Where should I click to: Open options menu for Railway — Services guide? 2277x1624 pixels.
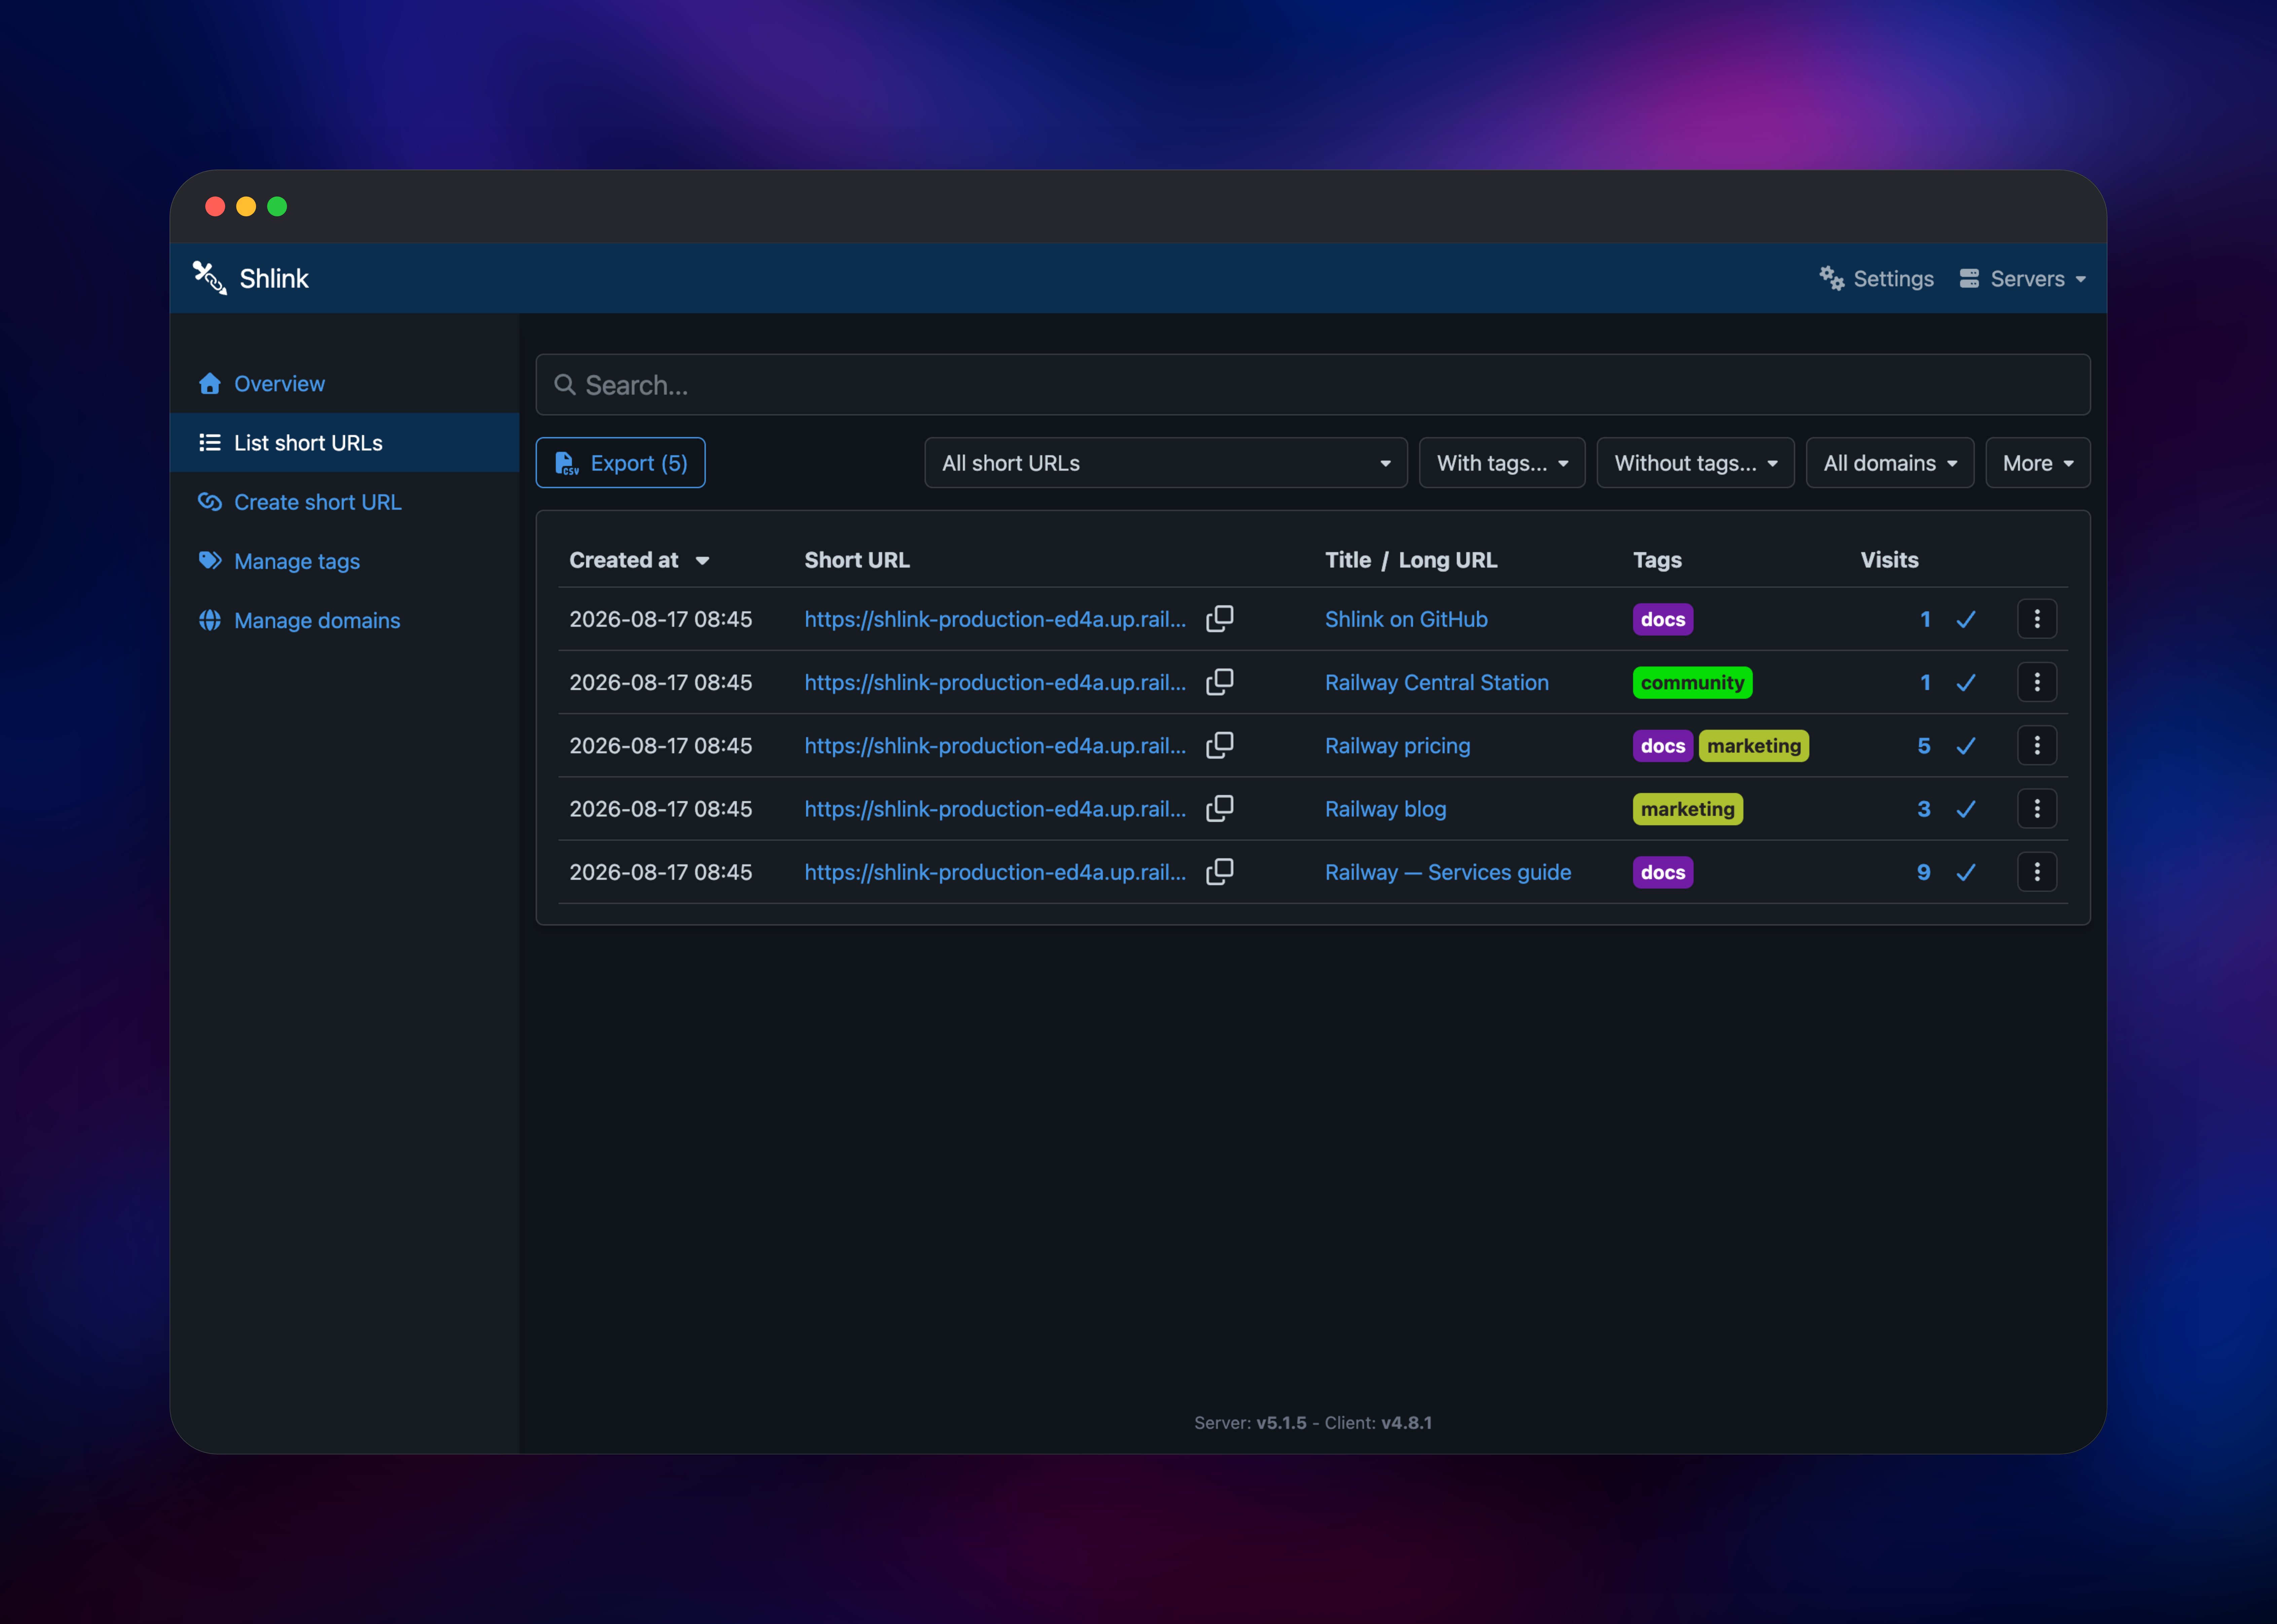2037,872
